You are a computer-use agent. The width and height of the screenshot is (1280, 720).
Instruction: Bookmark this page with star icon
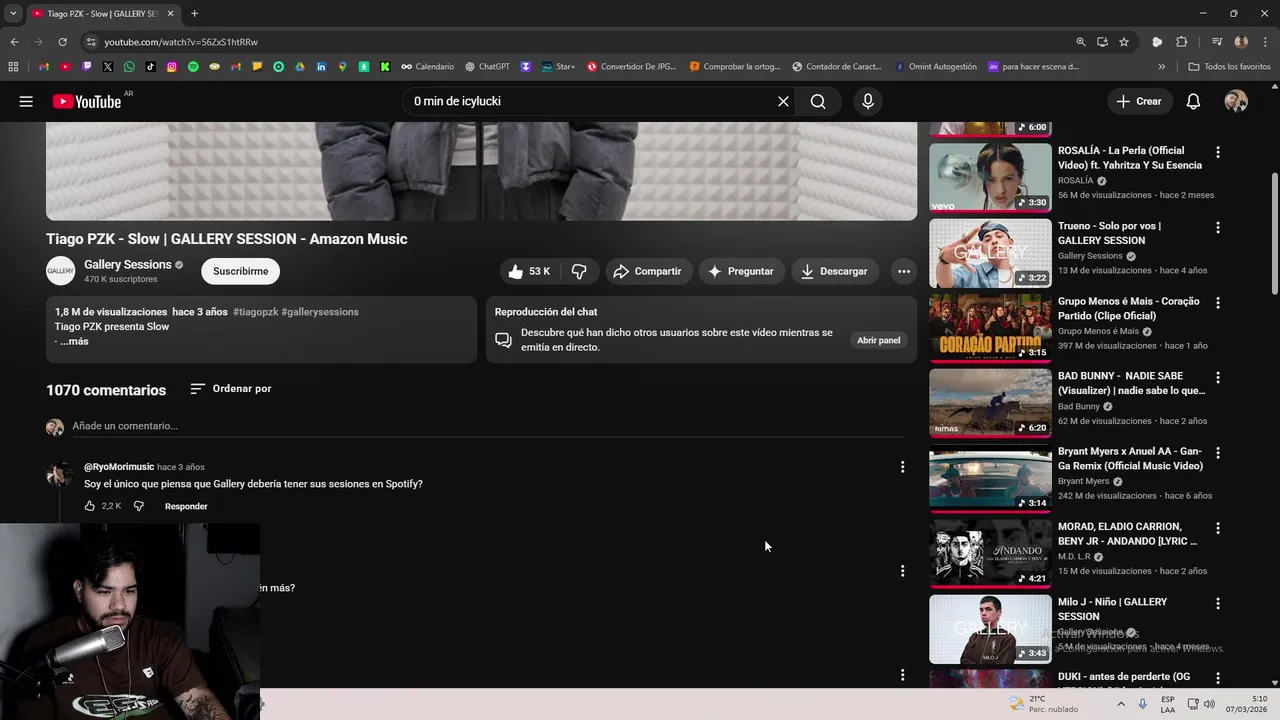(1124, 42)
